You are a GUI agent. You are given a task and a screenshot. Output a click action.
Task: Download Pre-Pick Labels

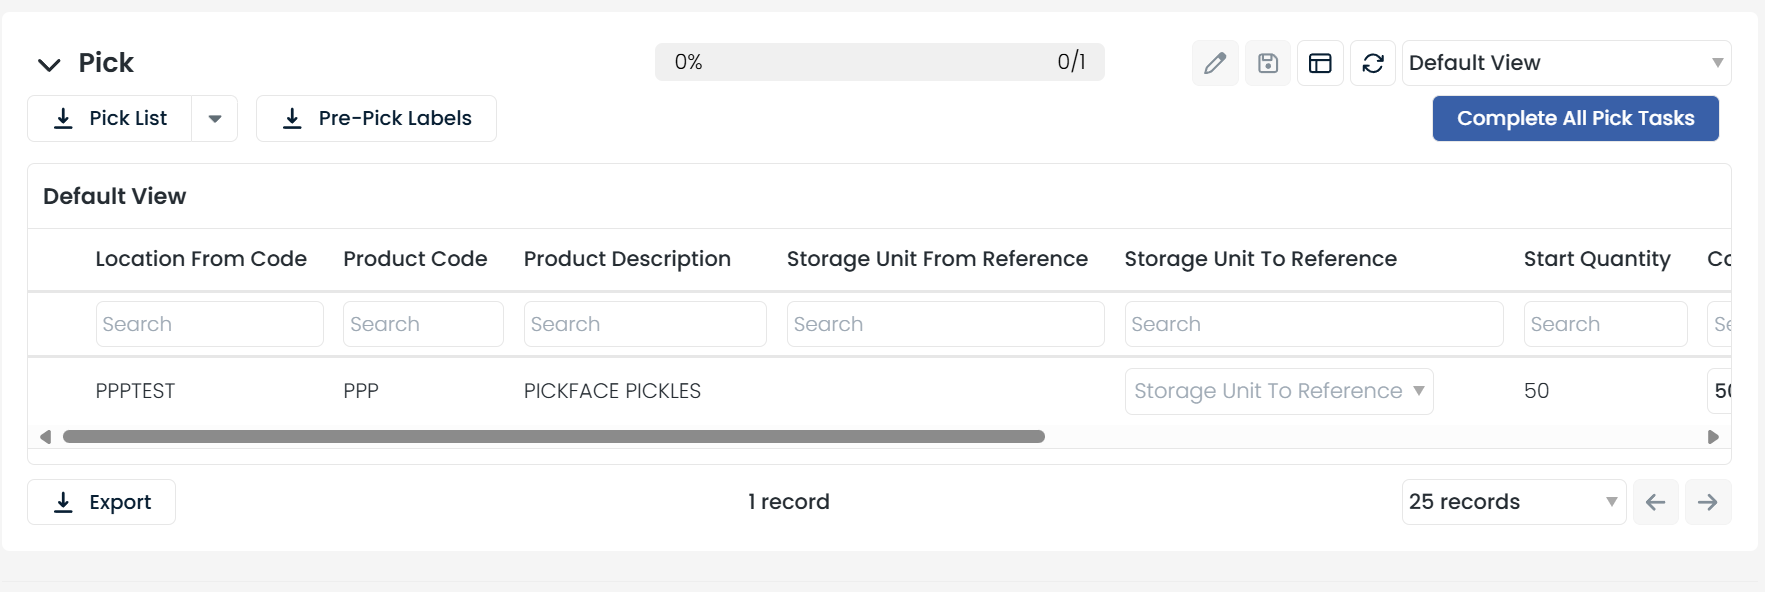tap(376, 118)
